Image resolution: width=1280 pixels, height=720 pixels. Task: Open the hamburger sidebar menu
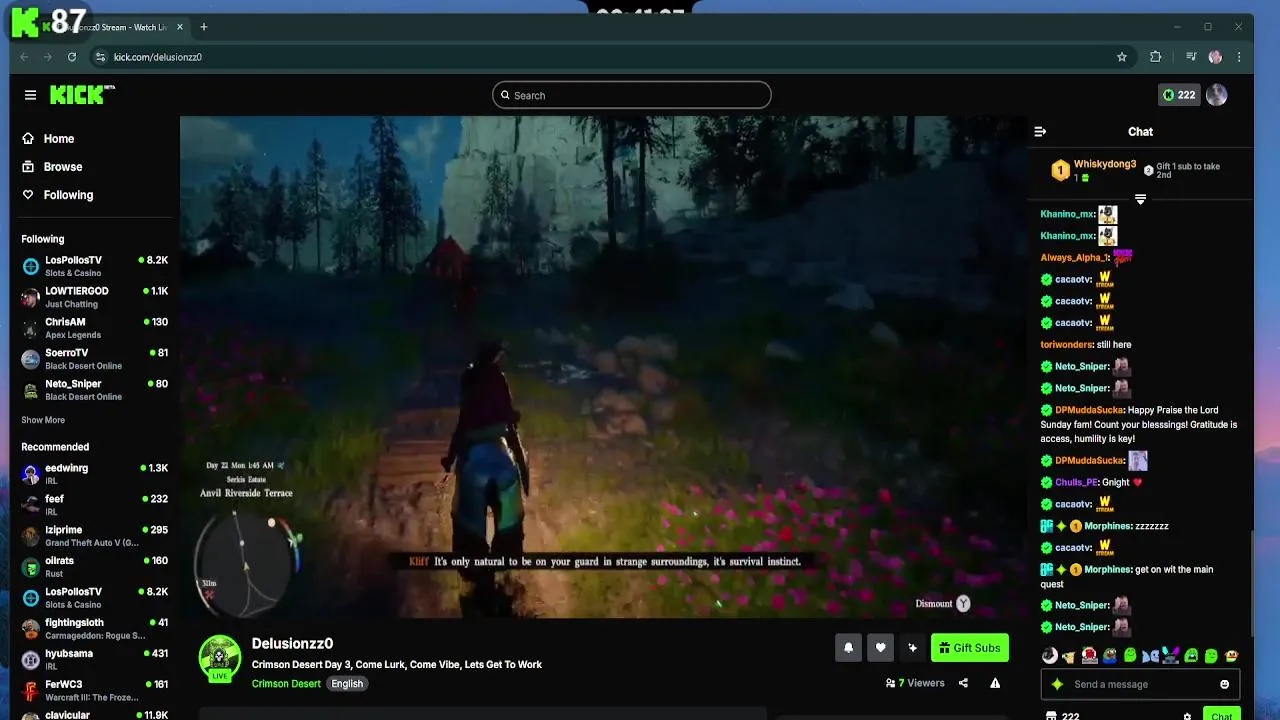pos(30,95)
